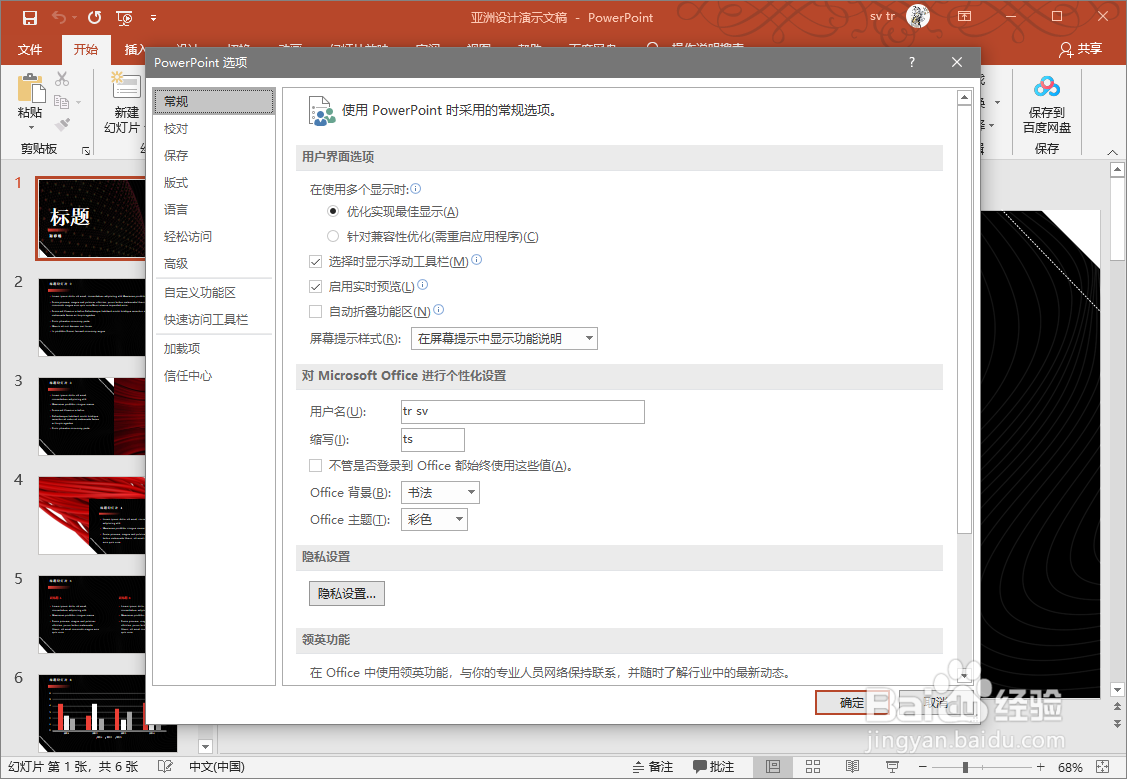
Task: Switch to Reading view icon
Action: click(852, 767)
